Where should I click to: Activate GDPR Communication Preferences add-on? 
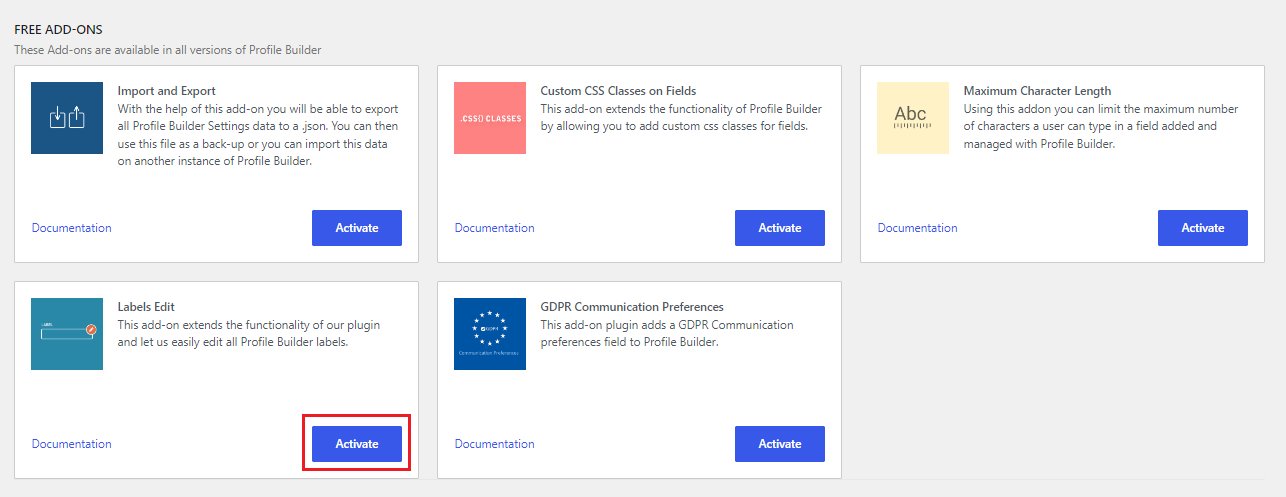[780, 444]
